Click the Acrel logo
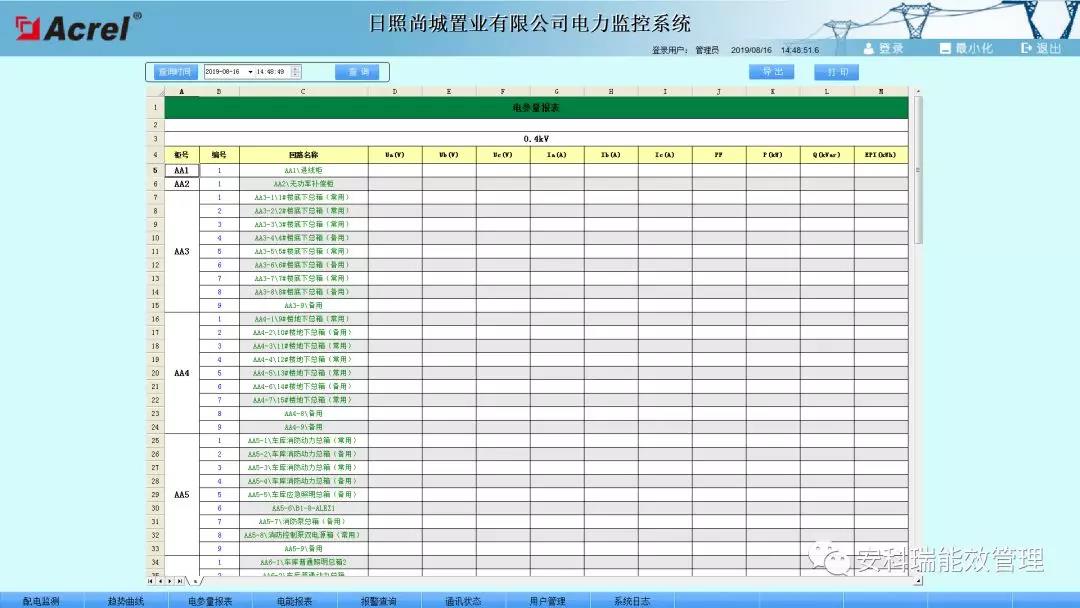This screenshot has height=608, width=1080. coord(78,28)
